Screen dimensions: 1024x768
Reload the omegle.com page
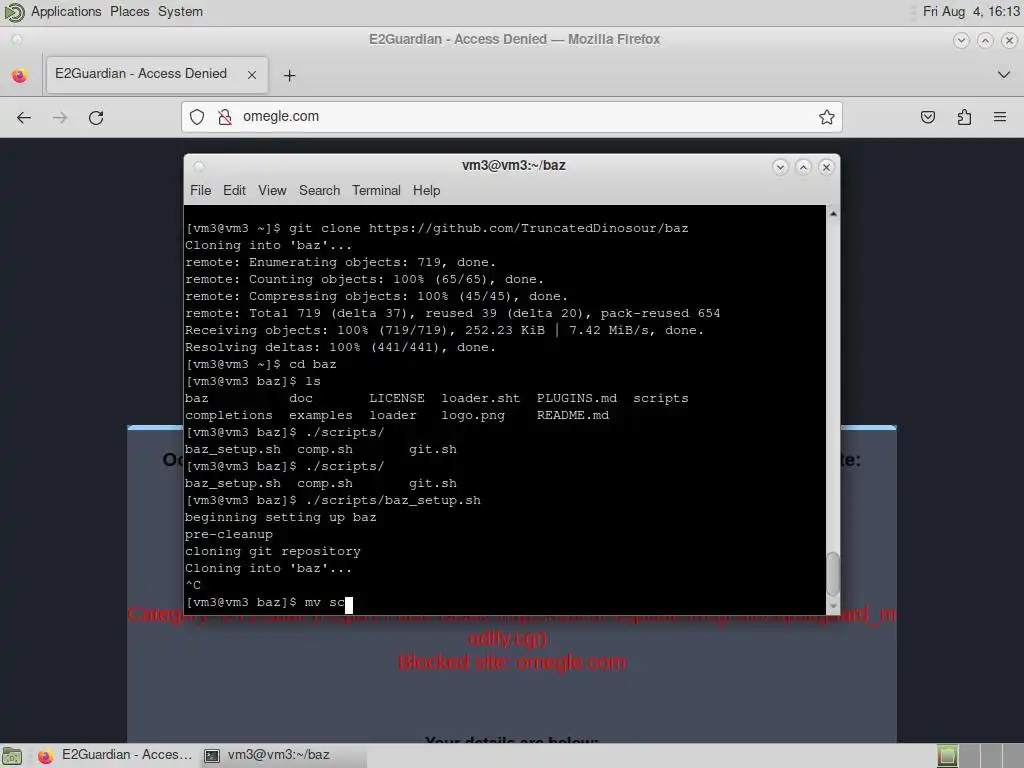96,118
